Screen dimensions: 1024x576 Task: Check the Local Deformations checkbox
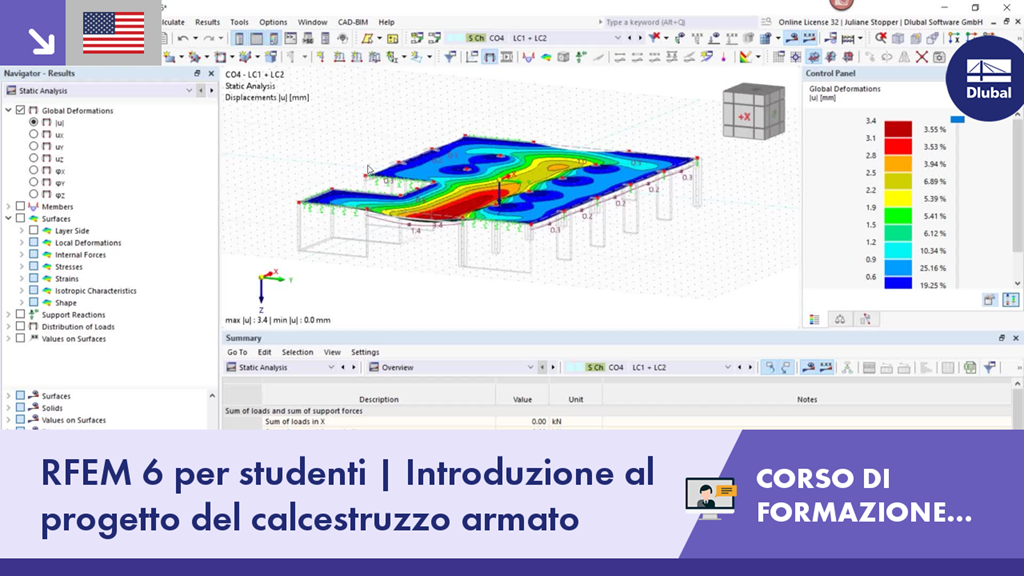(x=33, y=242)
